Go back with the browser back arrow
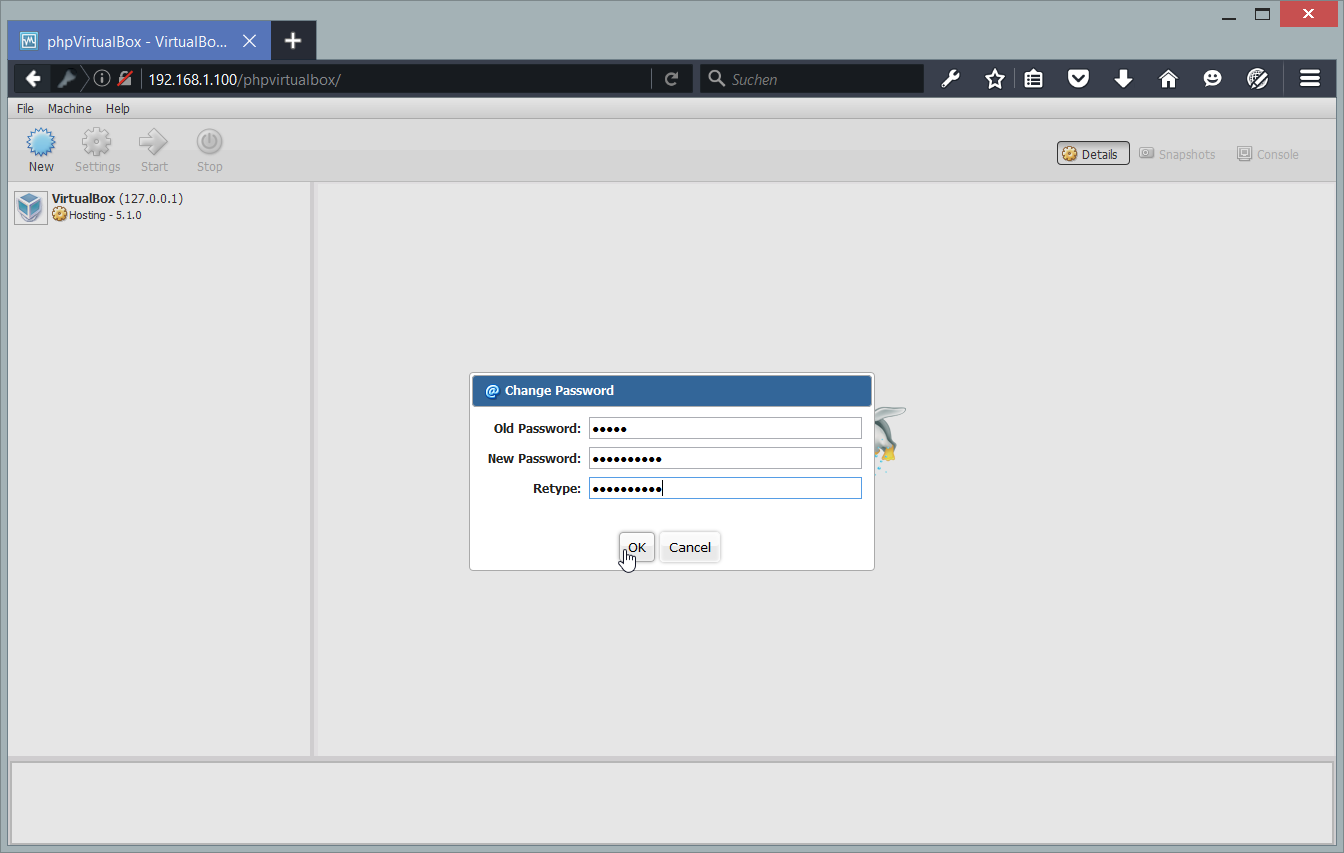 pos(33,79)
